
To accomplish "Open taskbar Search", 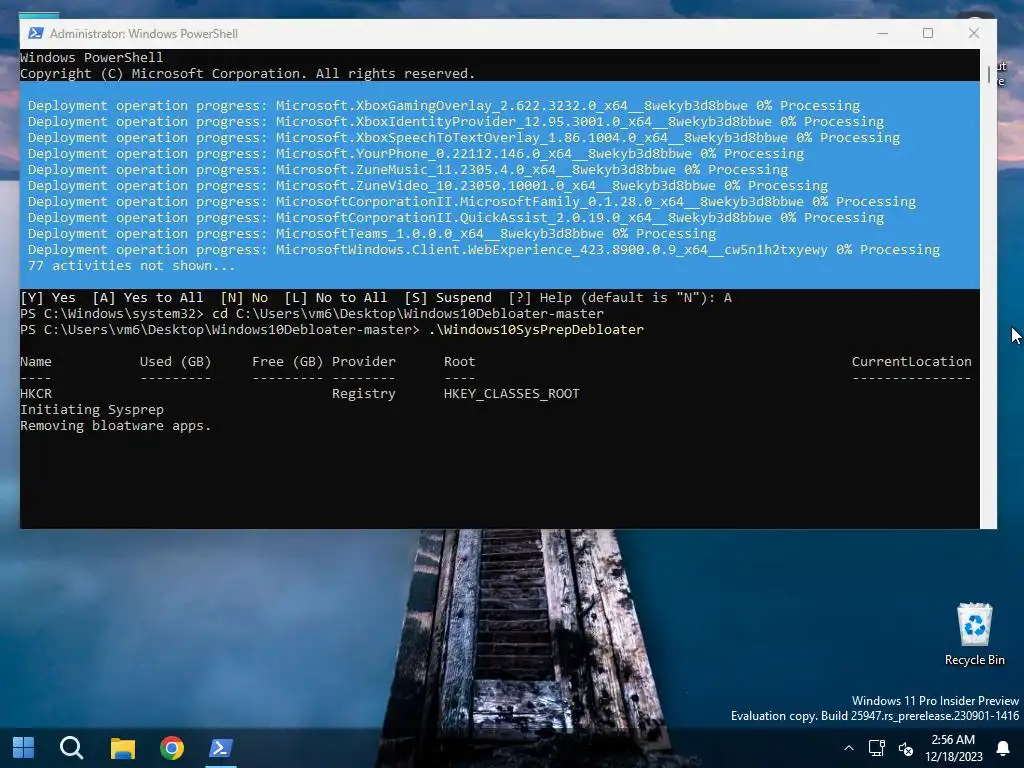I will pyautogui.click(x=71, y=748).
